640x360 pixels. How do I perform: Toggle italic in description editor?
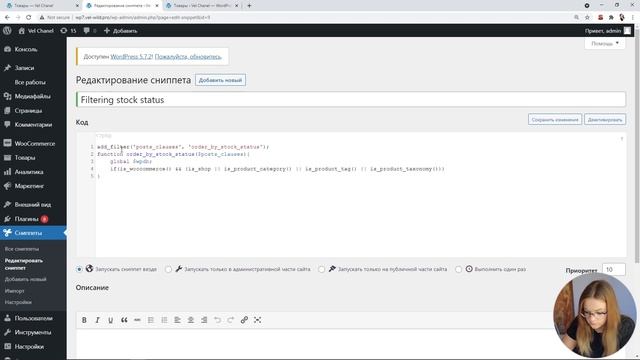(x=97, y=320)
